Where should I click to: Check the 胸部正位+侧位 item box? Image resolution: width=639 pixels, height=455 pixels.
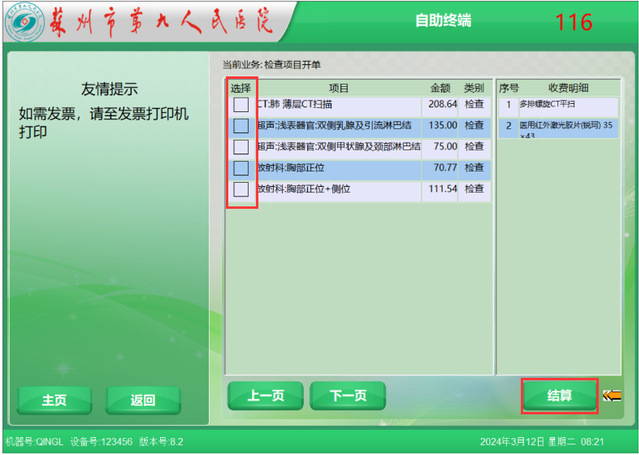pos(241,189)
